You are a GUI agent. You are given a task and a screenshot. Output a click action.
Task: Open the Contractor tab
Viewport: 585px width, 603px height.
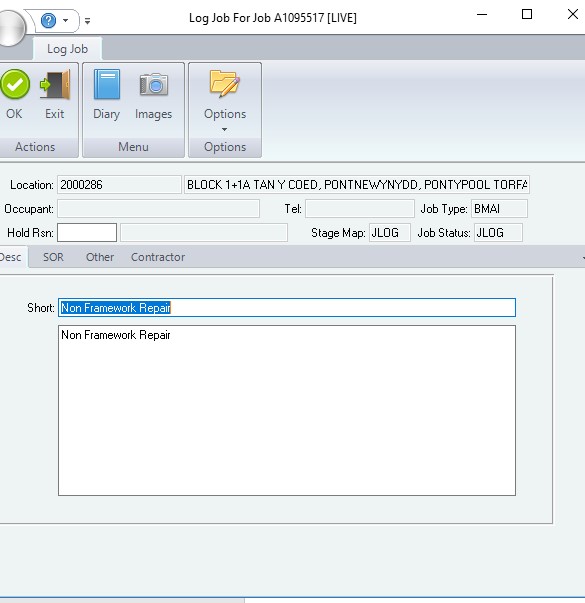pos(158,257)
